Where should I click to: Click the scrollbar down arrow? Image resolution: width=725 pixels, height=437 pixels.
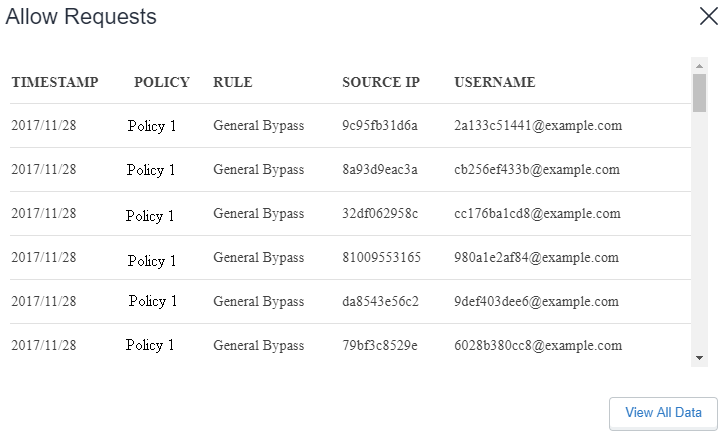coord(699,358)
